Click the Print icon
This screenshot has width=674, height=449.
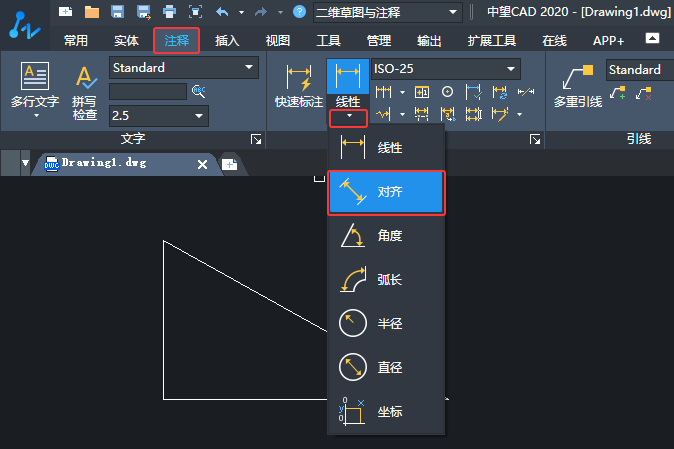point(169,12)
